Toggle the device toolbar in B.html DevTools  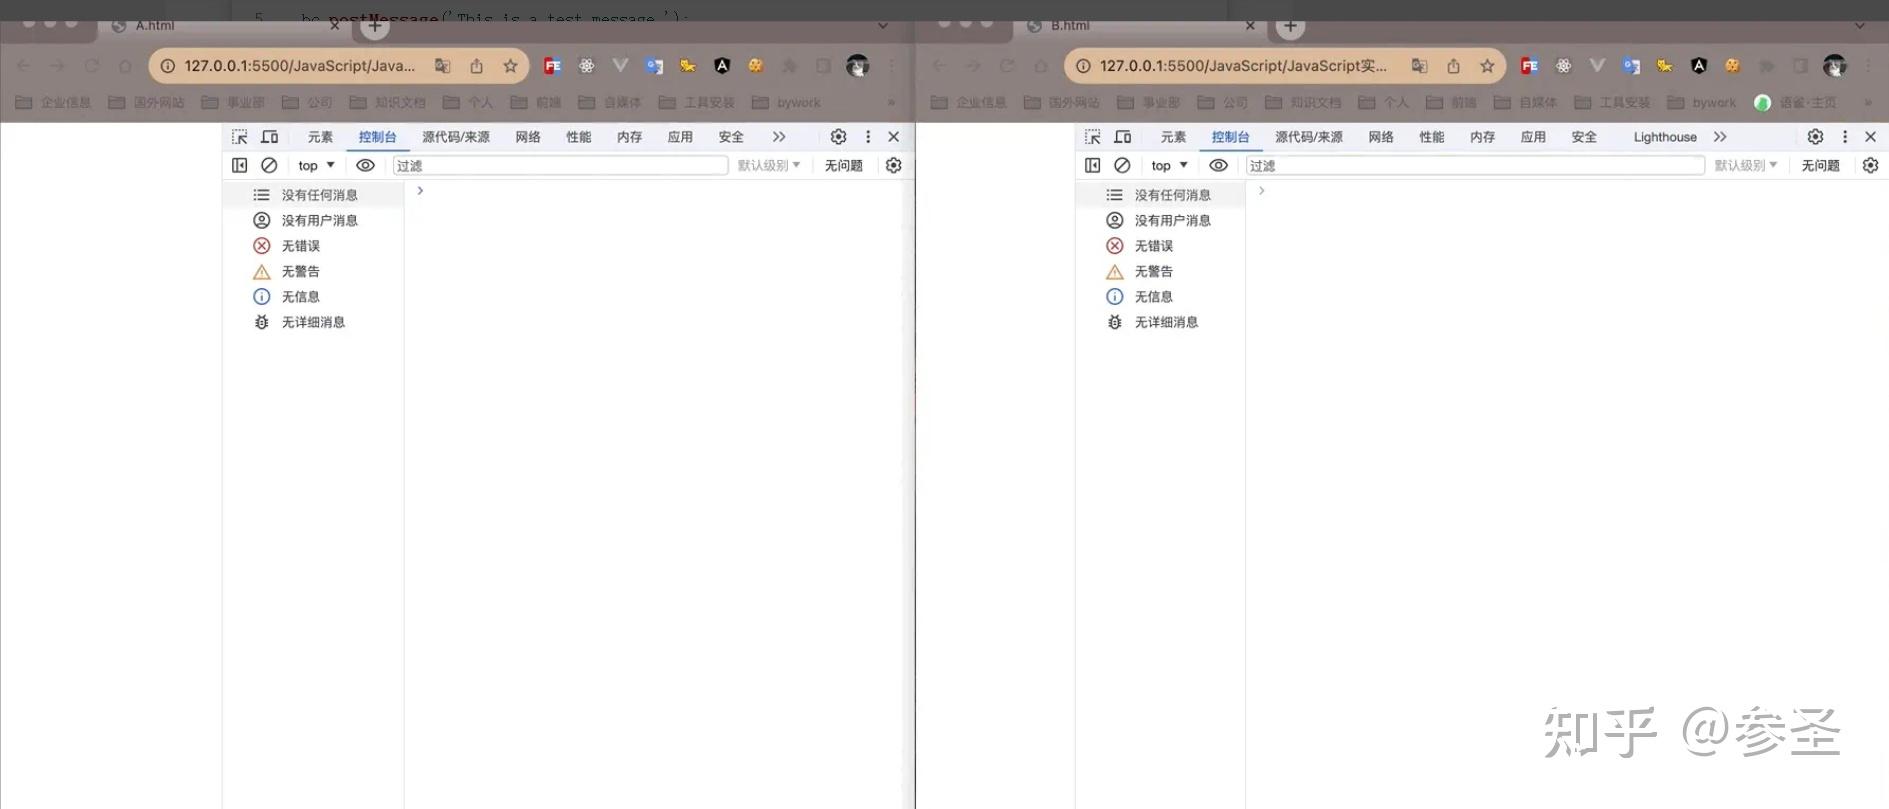click(x=1123, y=137)
